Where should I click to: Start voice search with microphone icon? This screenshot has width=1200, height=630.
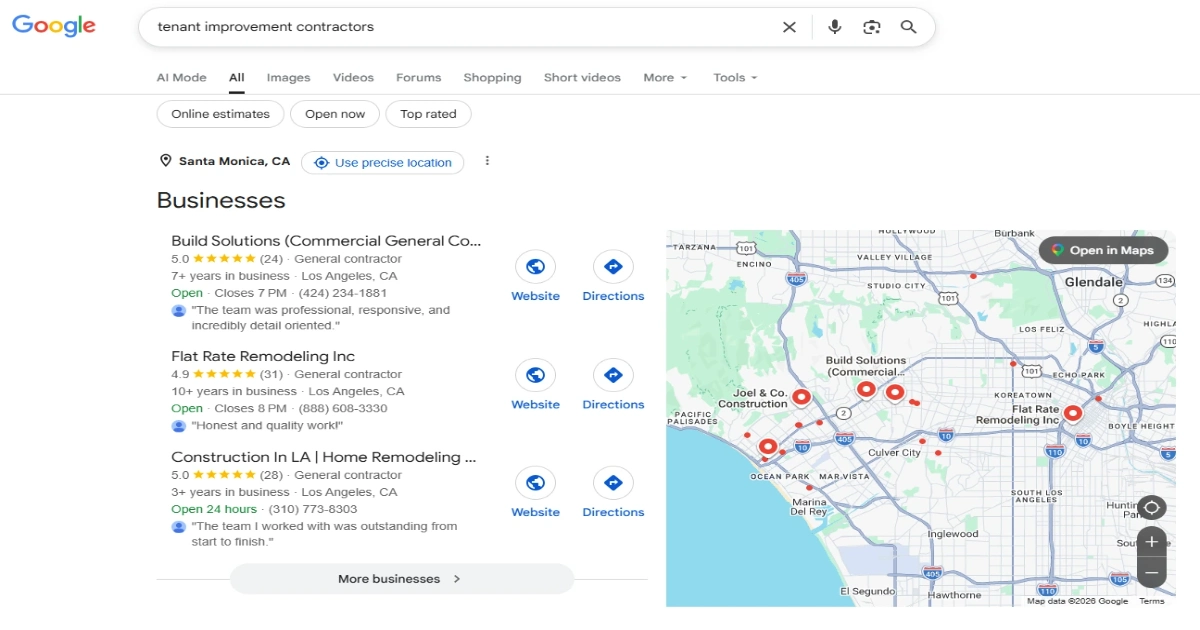click(835, 27)
